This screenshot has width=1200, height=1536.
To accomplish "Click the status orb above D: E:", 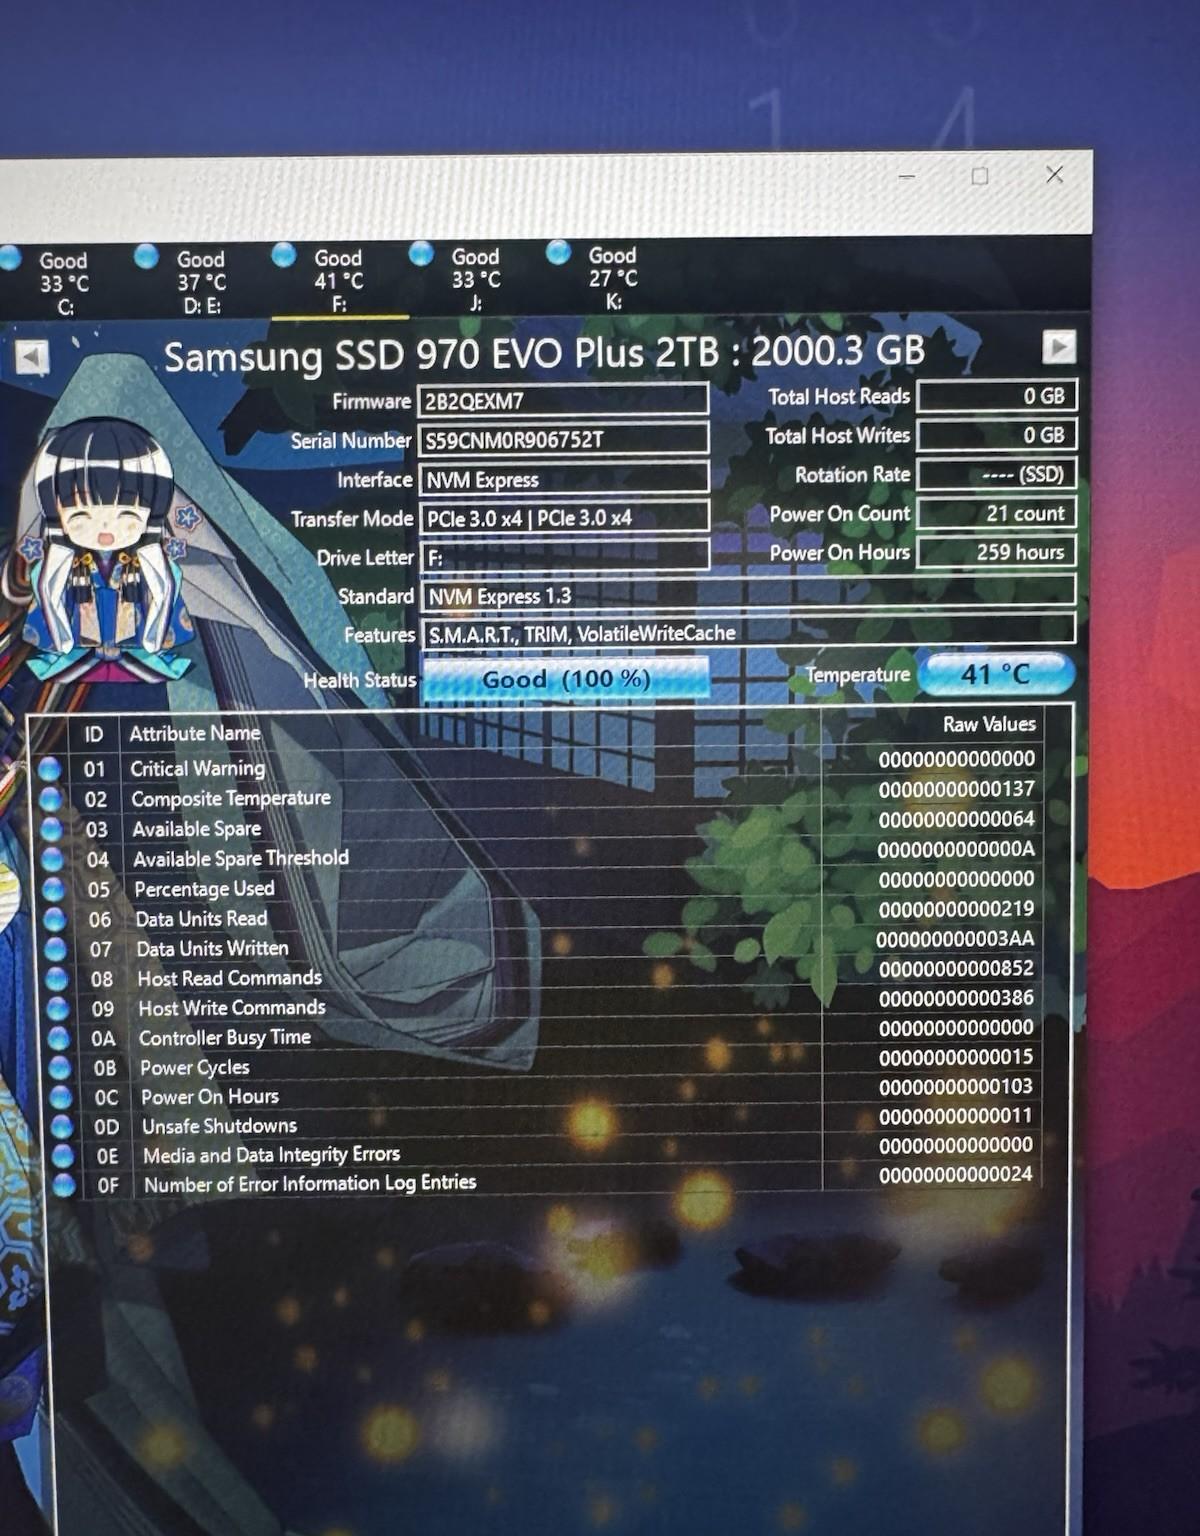I will [147, 256].
